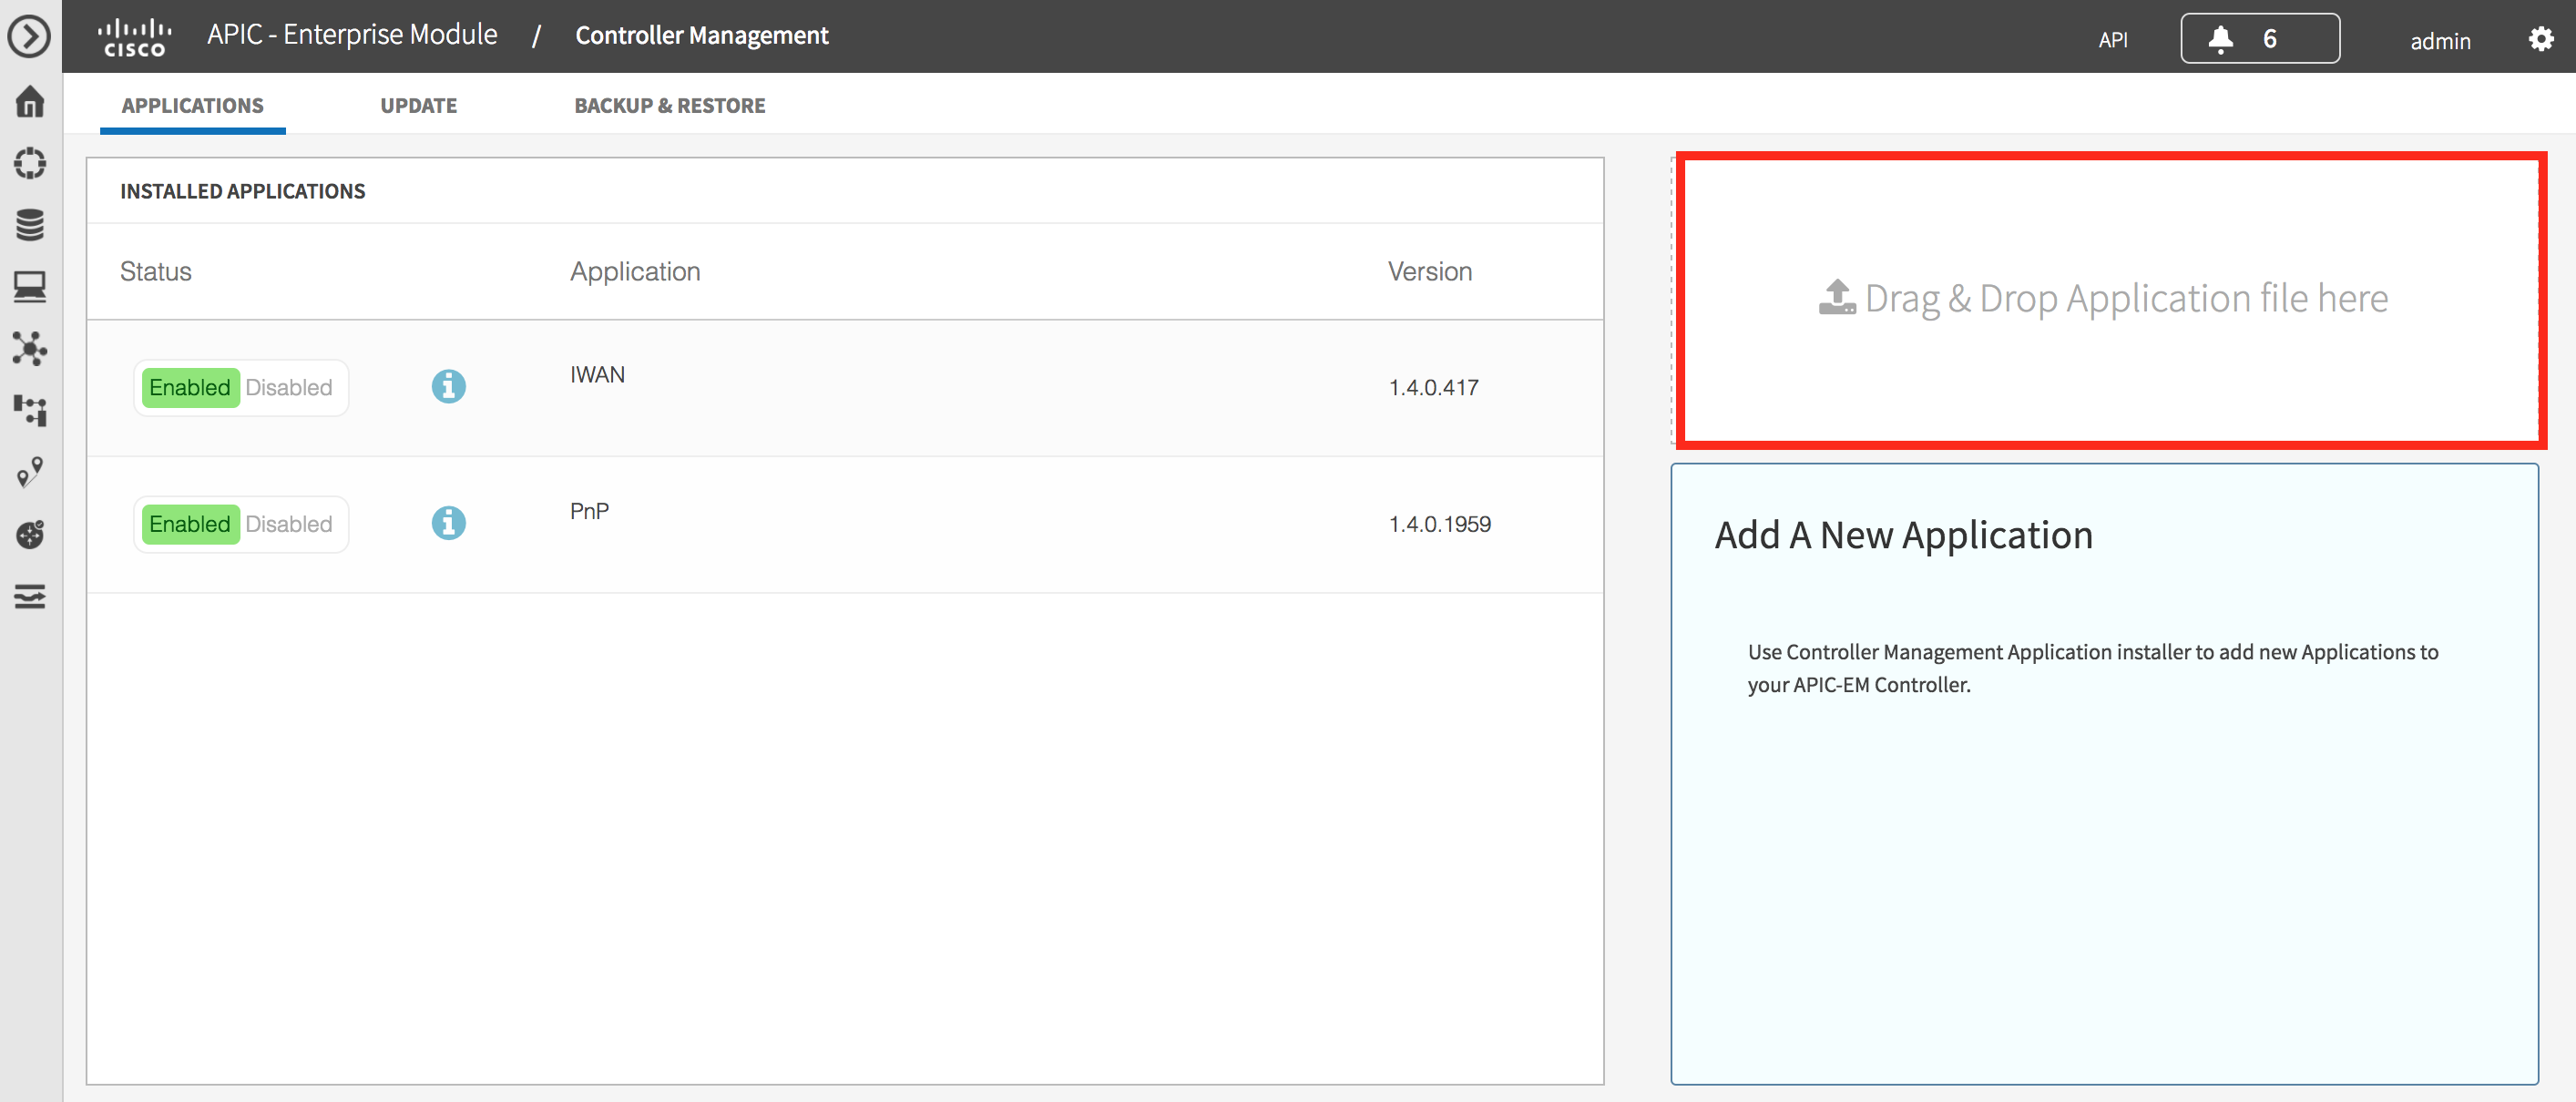Click the Controller Management breadcrumb
This screenshot has width=2576, height=1102.
[x=701, y=35]
